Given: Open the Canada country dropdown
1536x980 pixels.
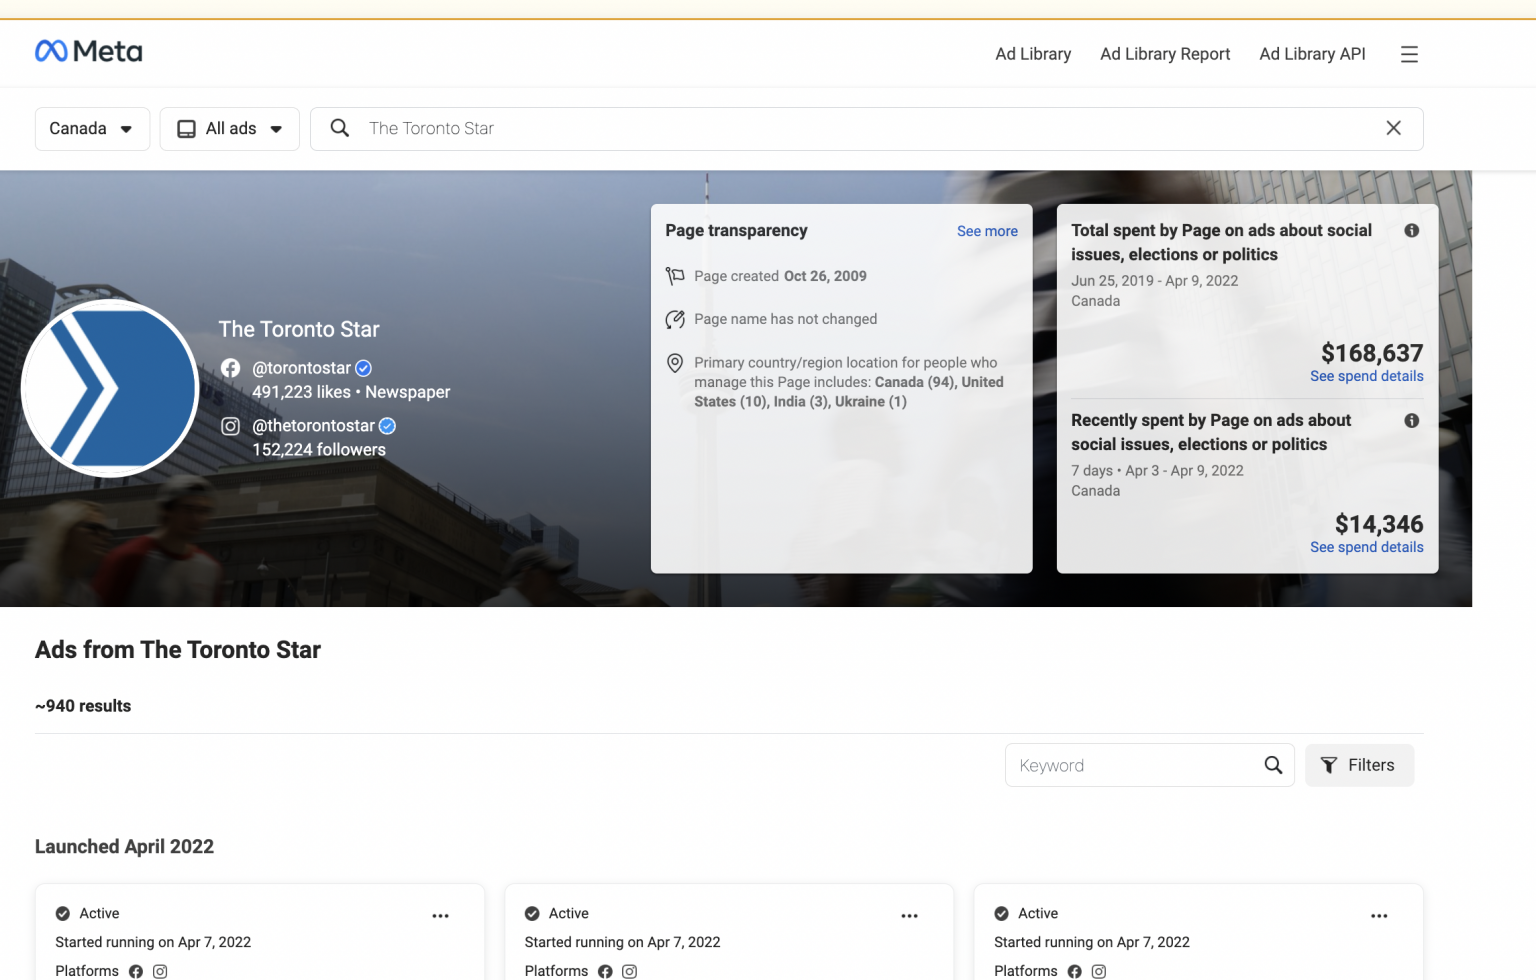Looking at the screenshot, I should click(92, 129).
